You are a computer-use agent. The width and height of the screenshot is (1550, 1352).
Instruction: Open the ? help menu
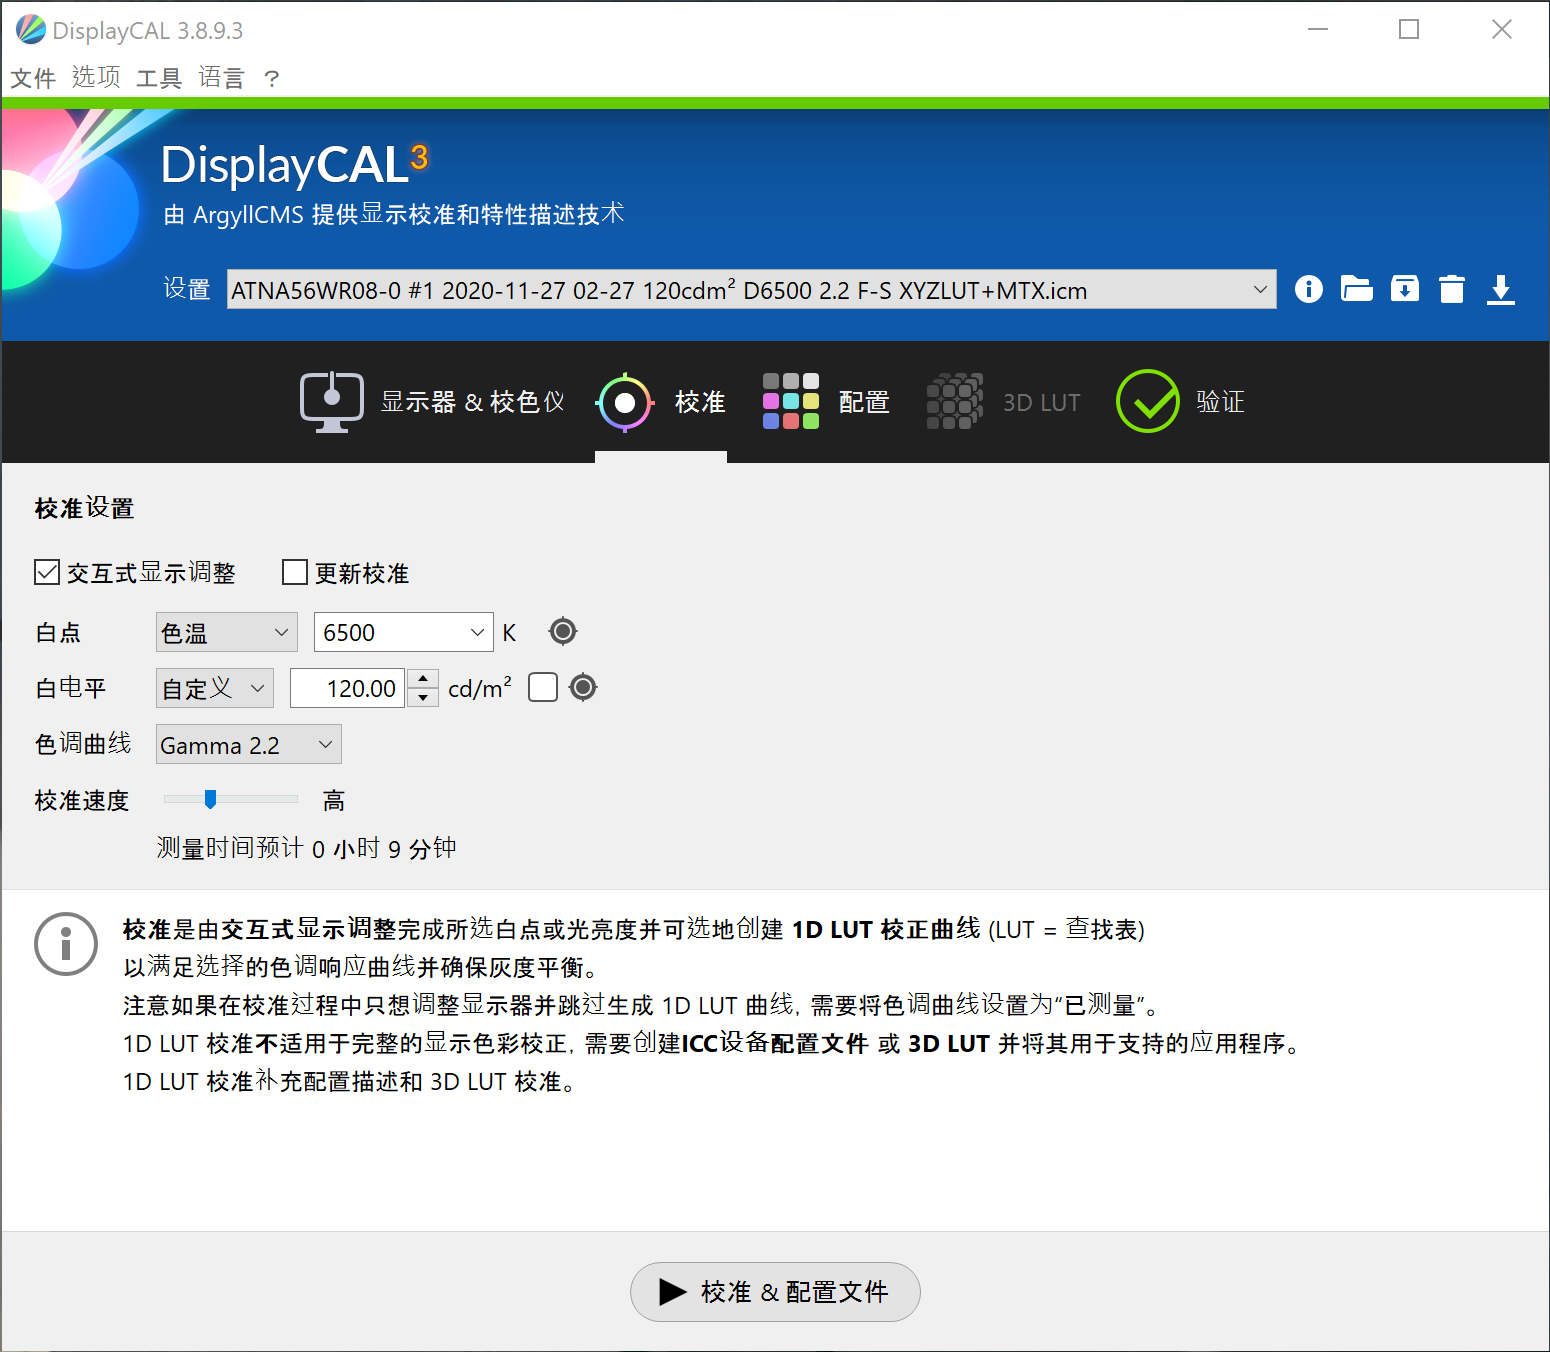(271, 78)
